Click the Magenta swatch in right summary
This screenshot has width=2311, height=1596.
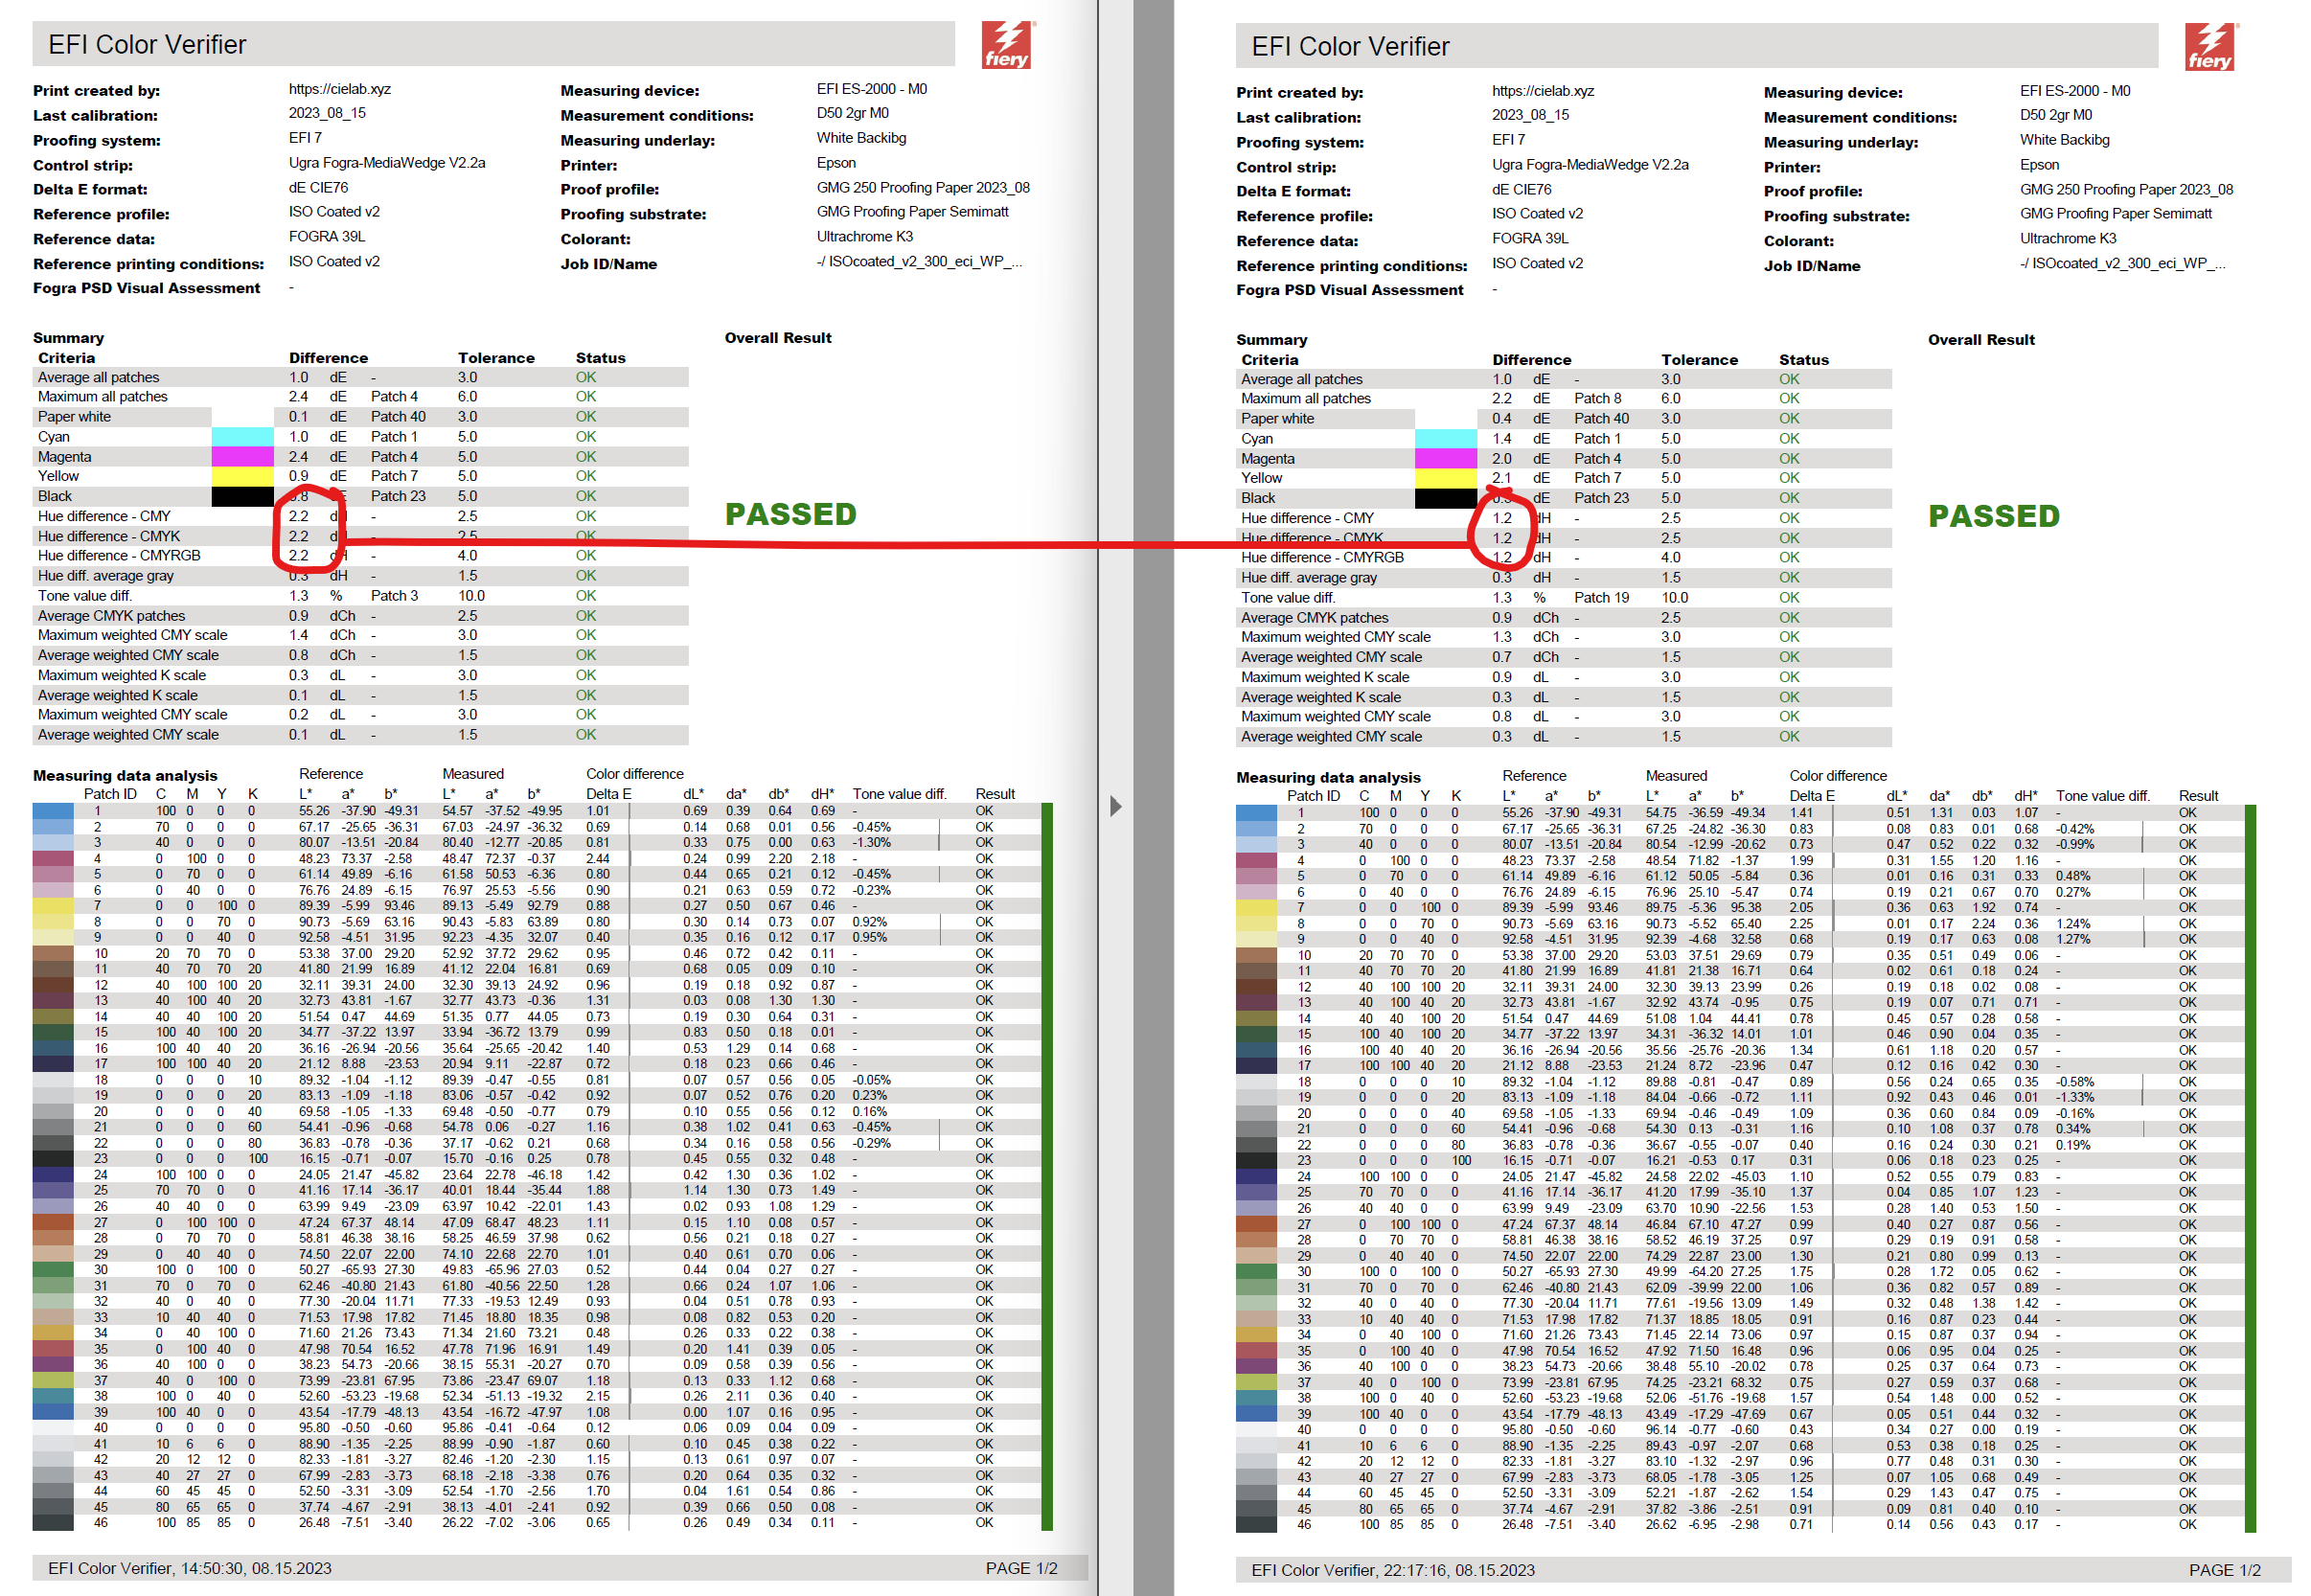click(1445, 459)
